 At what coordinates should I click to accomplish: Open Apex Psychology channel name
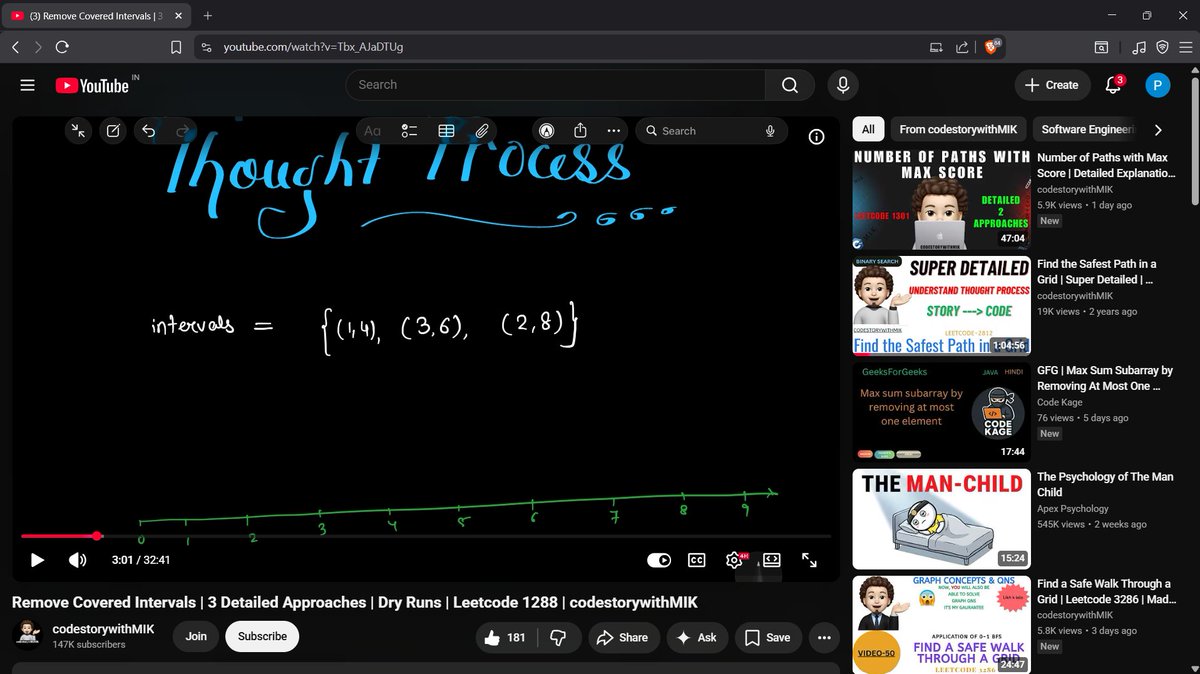click(1073, 509)
